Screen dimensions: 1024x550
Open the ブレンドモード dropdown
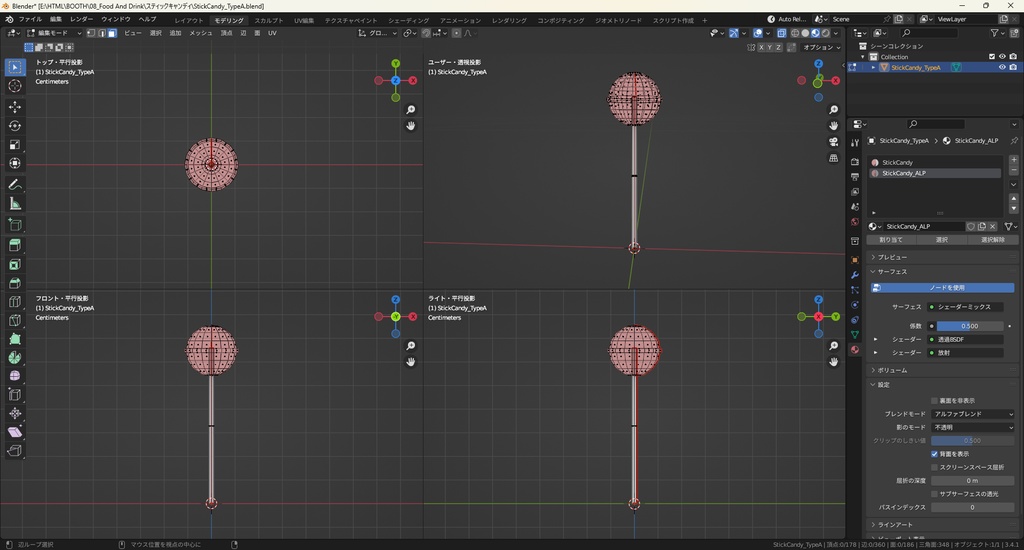pyautogui.click(x=973, y=414)
